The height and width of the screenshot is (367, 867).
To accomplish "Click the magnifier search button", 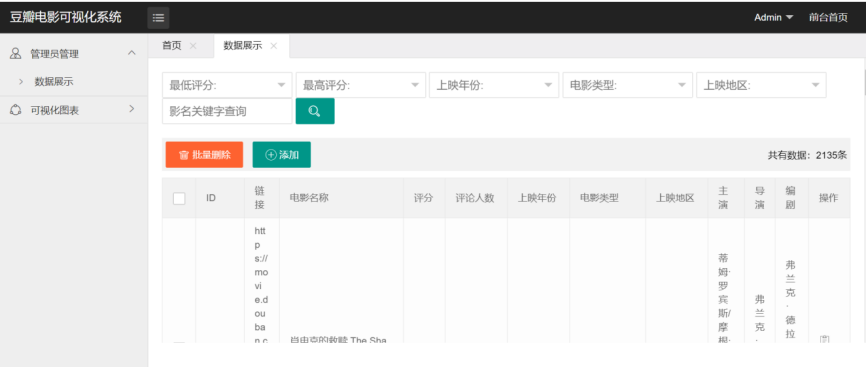I will pyautogui.click(x=315, y=111).
